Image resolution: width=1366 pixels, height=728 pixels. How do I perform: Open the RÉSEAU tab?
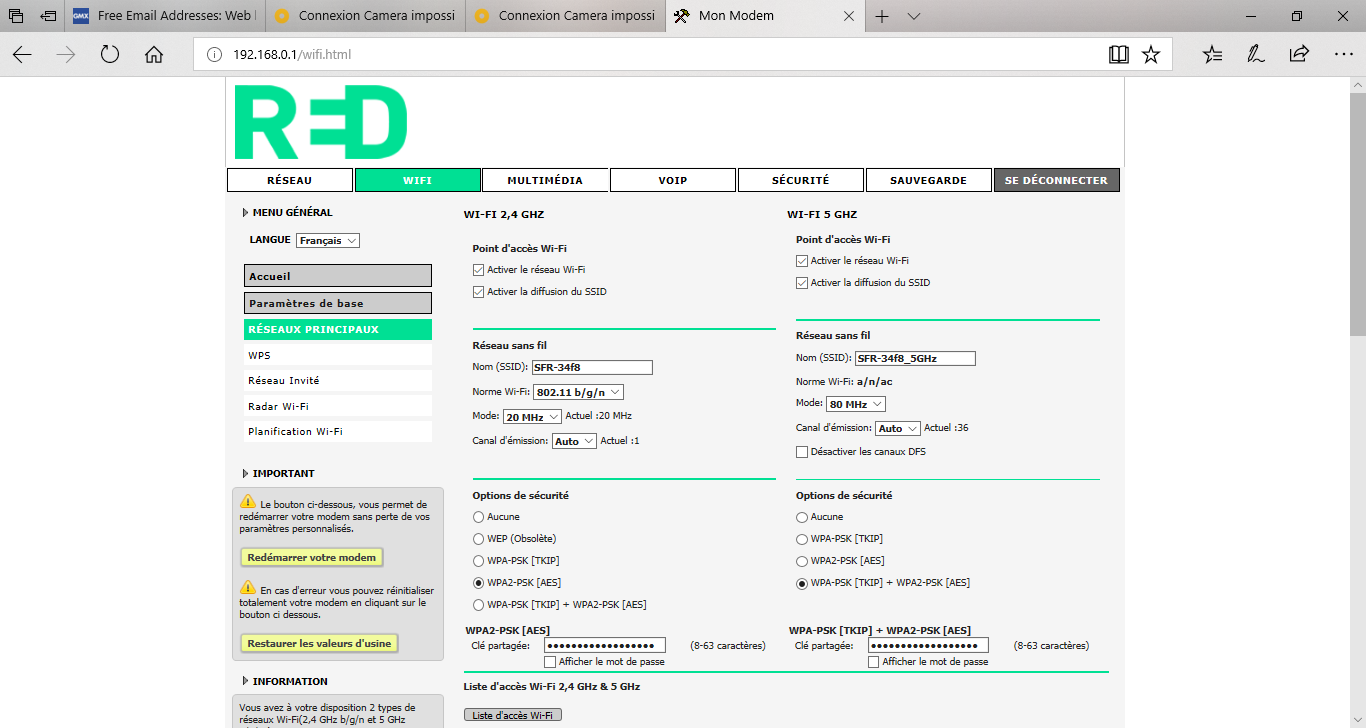click(x=289, y=180)
